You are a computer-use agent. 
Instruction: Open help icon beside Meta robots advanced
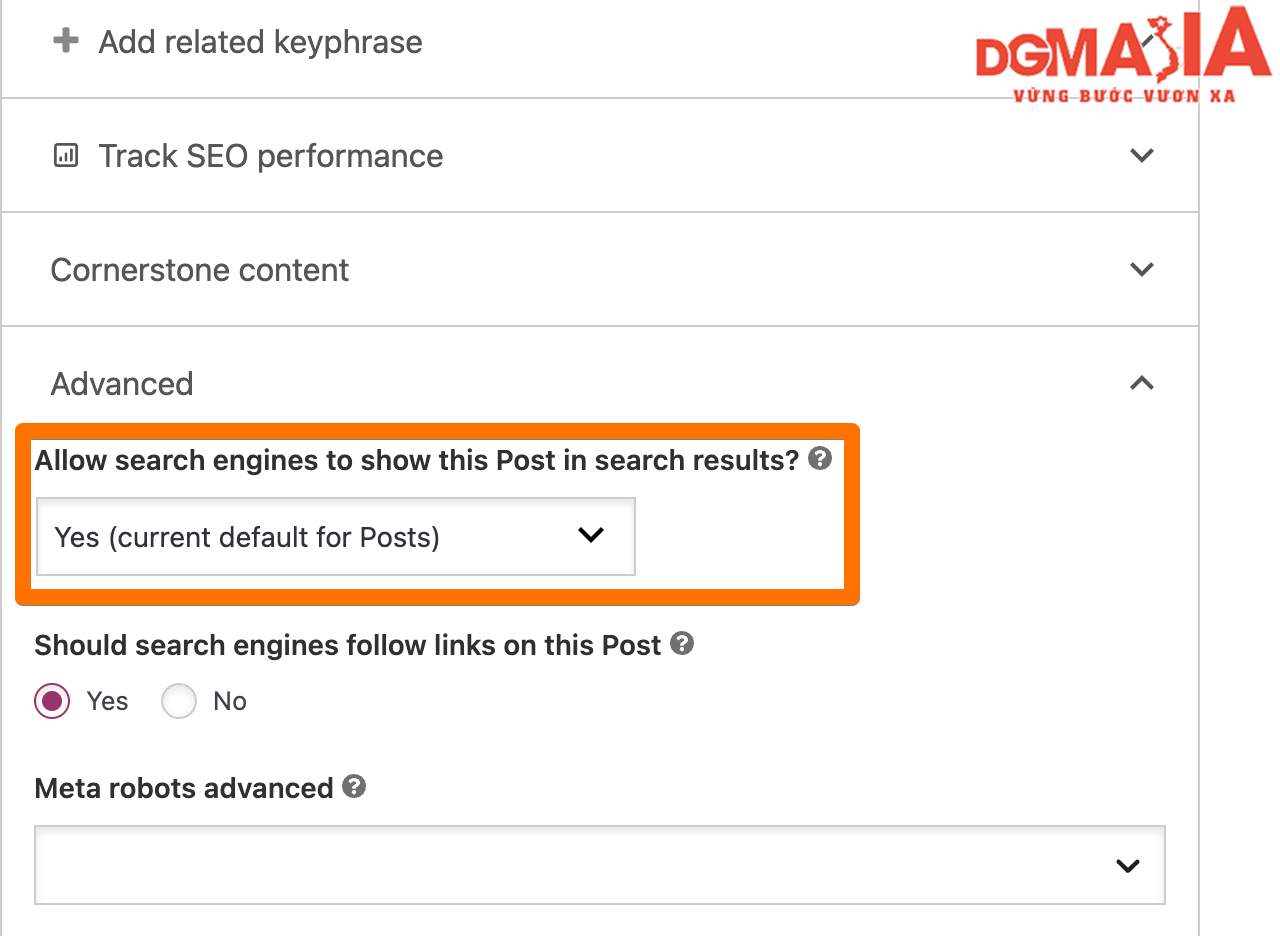point(354,786)
